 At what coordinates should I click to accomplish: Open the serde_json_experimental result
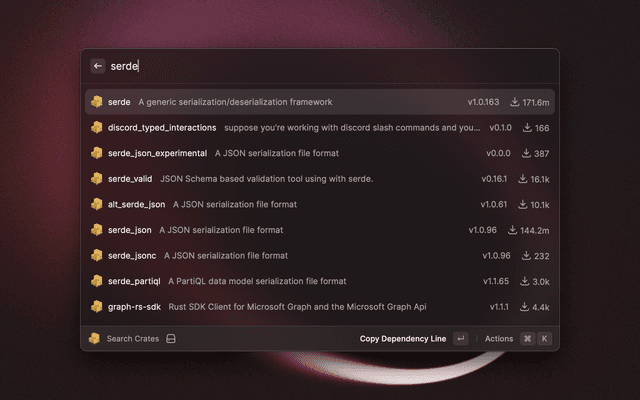pyautogui.click(x=300, y=153)
